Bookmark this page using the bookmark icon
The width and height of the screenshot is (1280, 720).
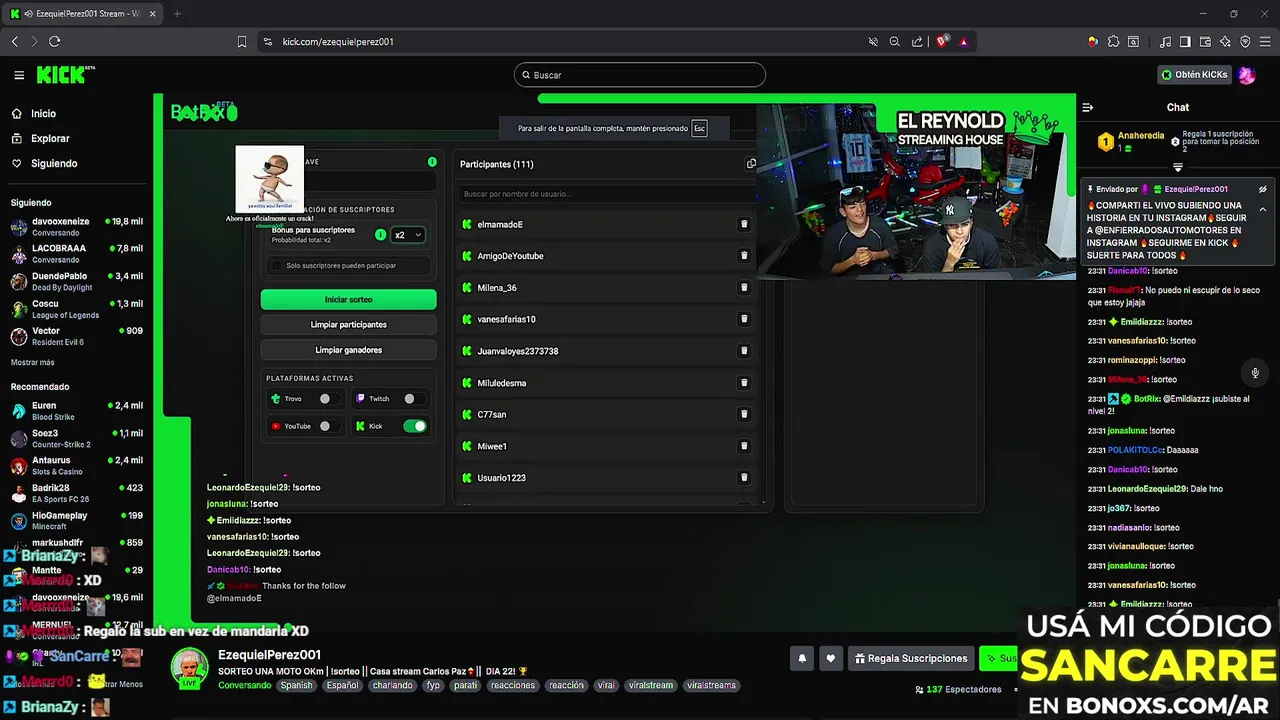(241, 42)
